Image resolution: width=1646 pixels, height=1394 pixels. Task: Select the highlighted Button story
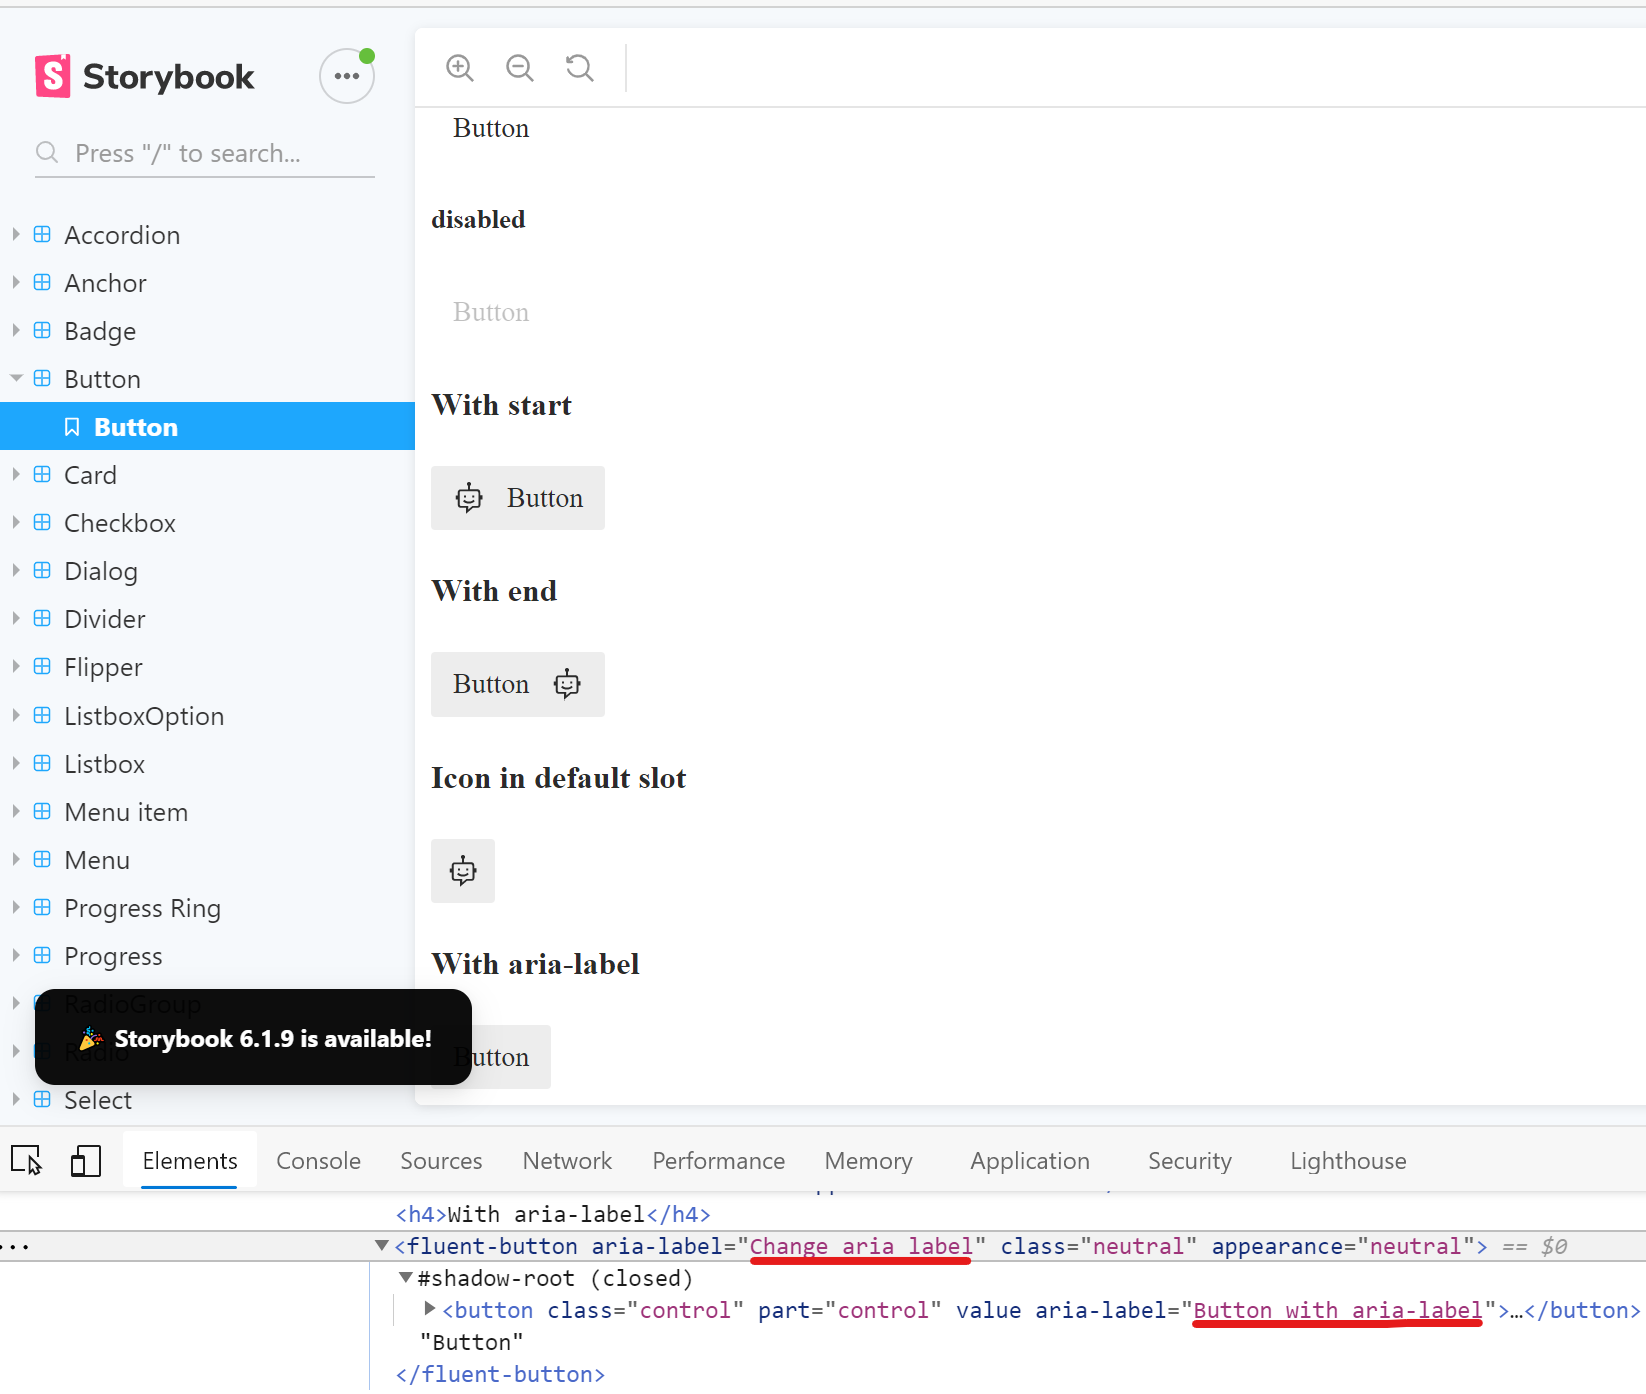coord(207,427)
